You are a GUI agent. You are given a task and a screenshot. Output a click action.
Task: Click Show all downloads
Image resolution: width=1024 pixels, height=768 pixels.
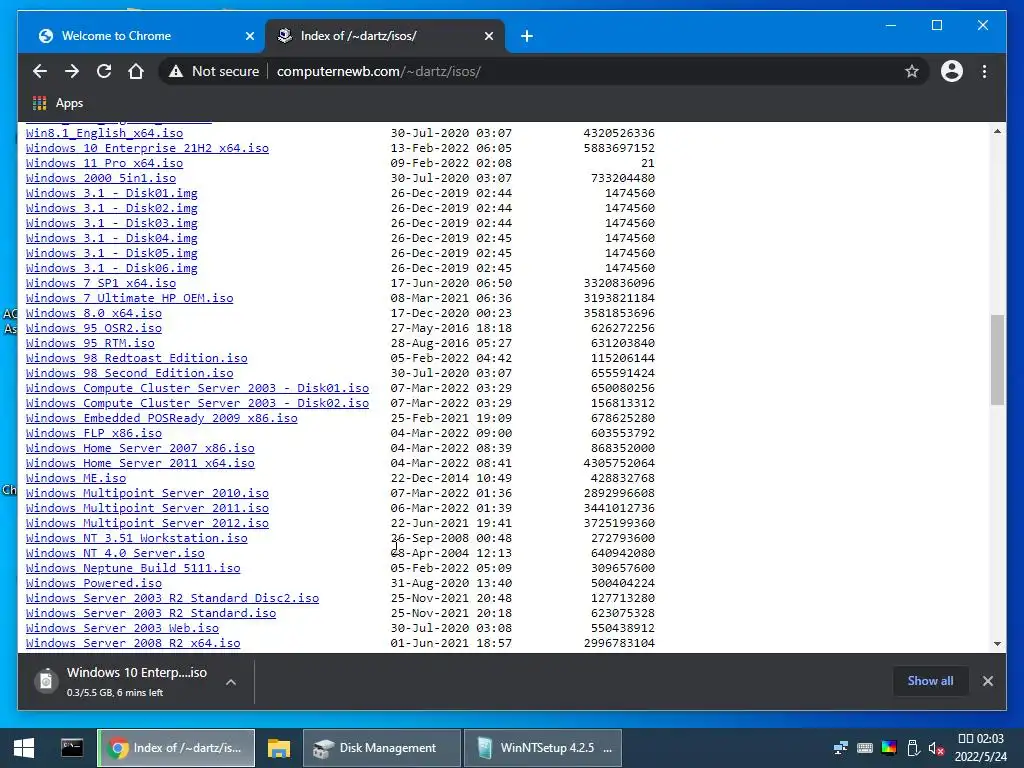[x=930, y=681]
